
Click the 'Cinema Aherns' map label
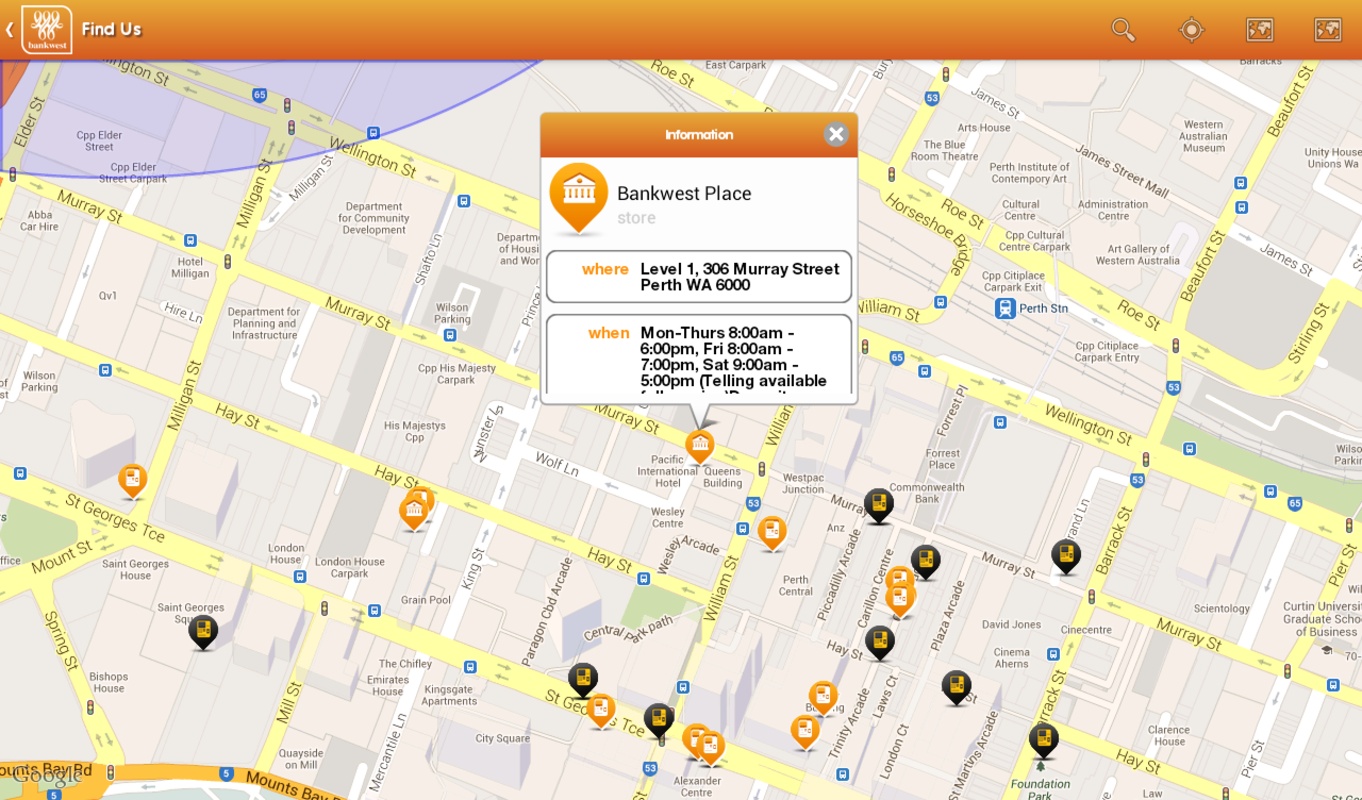1012,658
